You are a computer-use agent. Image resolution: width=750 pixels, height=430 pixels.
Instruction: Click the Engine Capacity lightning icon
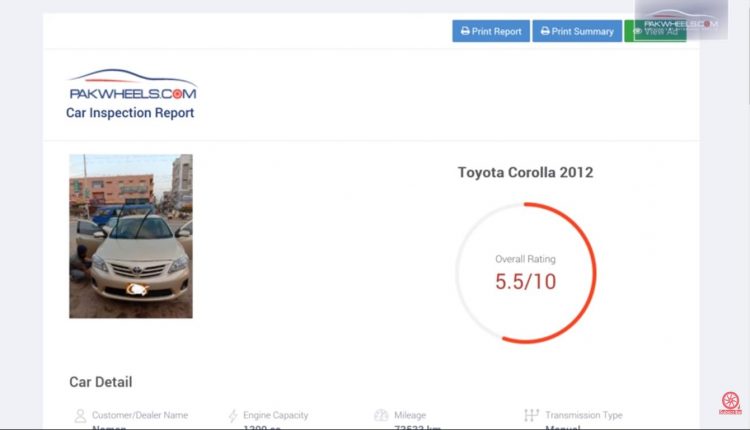coord(233,415)
